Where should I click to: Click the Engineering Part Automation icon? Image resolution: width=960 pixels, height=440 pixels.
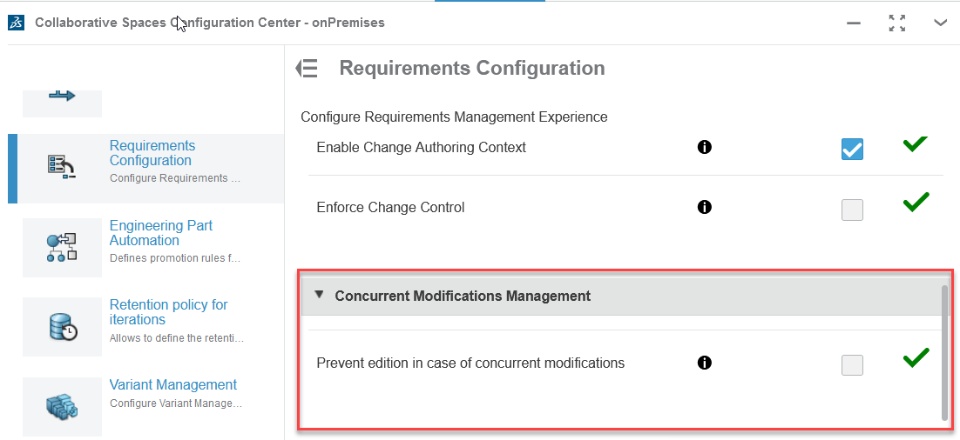62,247
